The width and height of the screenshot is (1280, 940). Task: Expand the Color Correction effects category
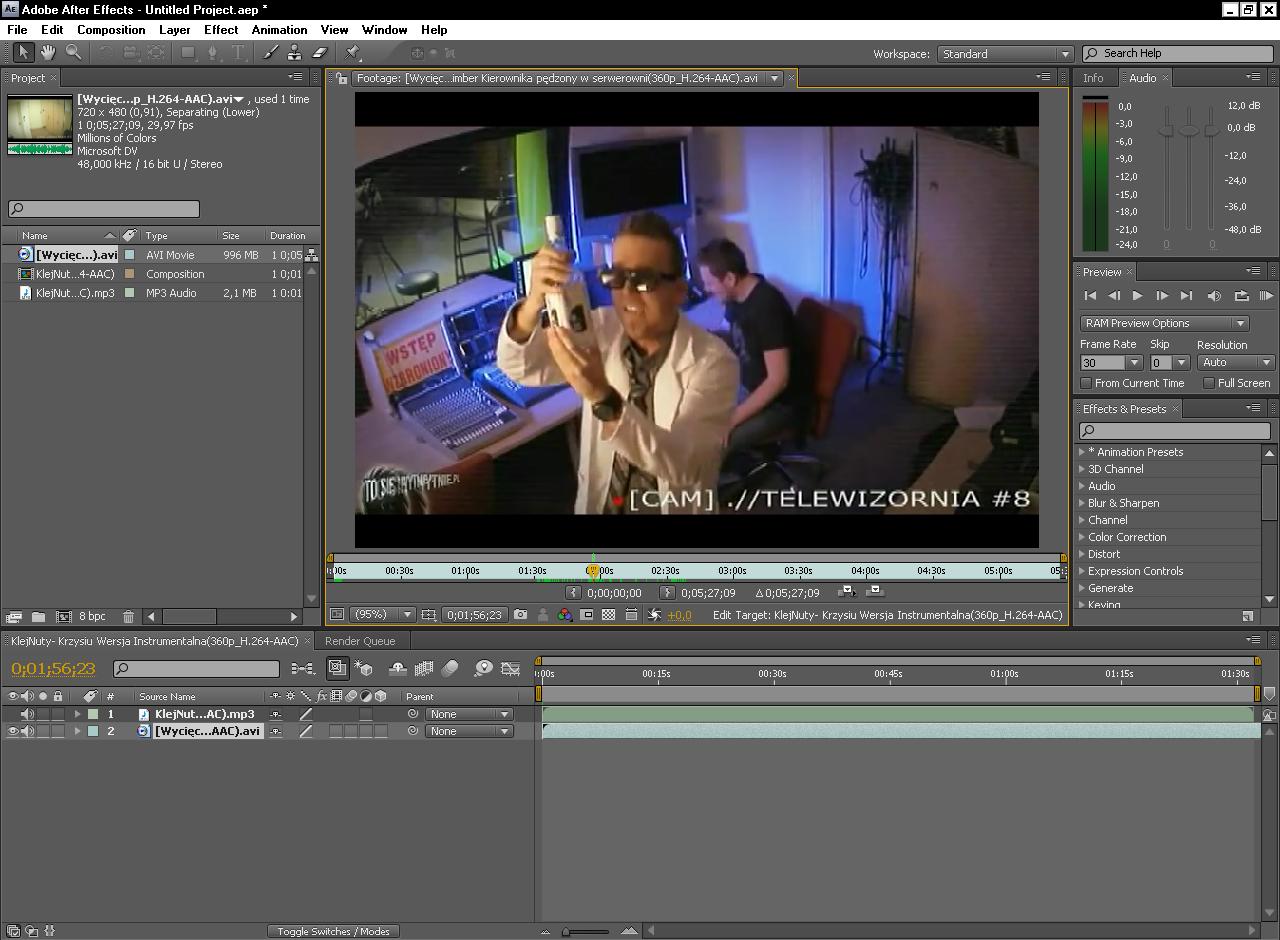1082,537
